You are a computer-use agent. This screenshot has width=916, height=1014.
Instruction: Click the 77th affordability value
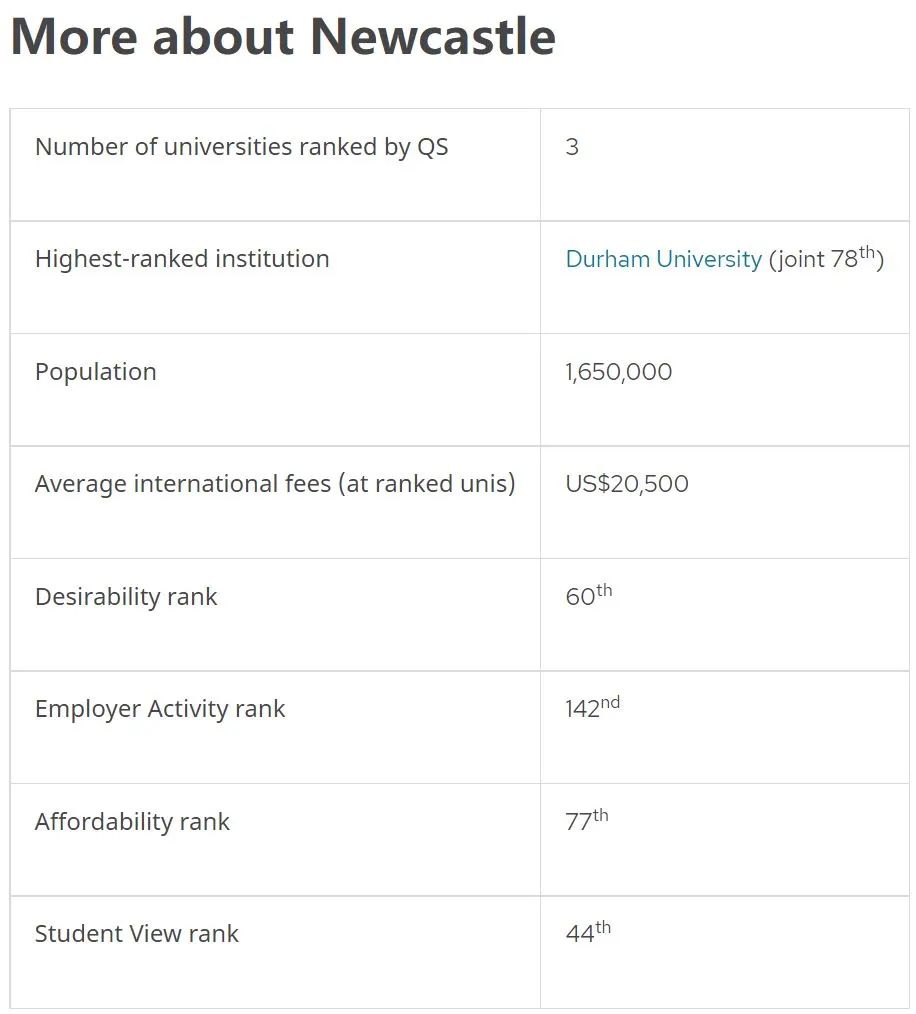587,820
